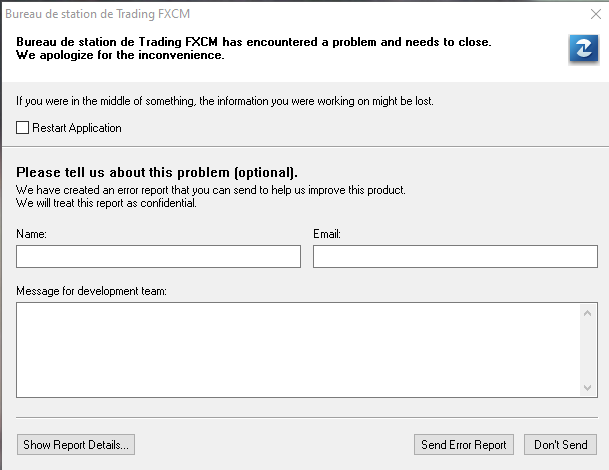Close the error dialog with the X
Image resolution: width=609 pixels, height=470 pixels.
[x=595, y=14]
